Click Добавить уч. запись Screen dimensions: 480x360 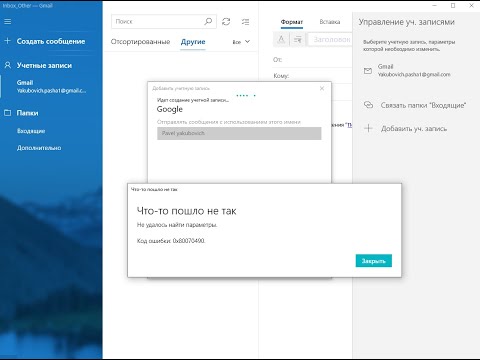click(414, 128)
